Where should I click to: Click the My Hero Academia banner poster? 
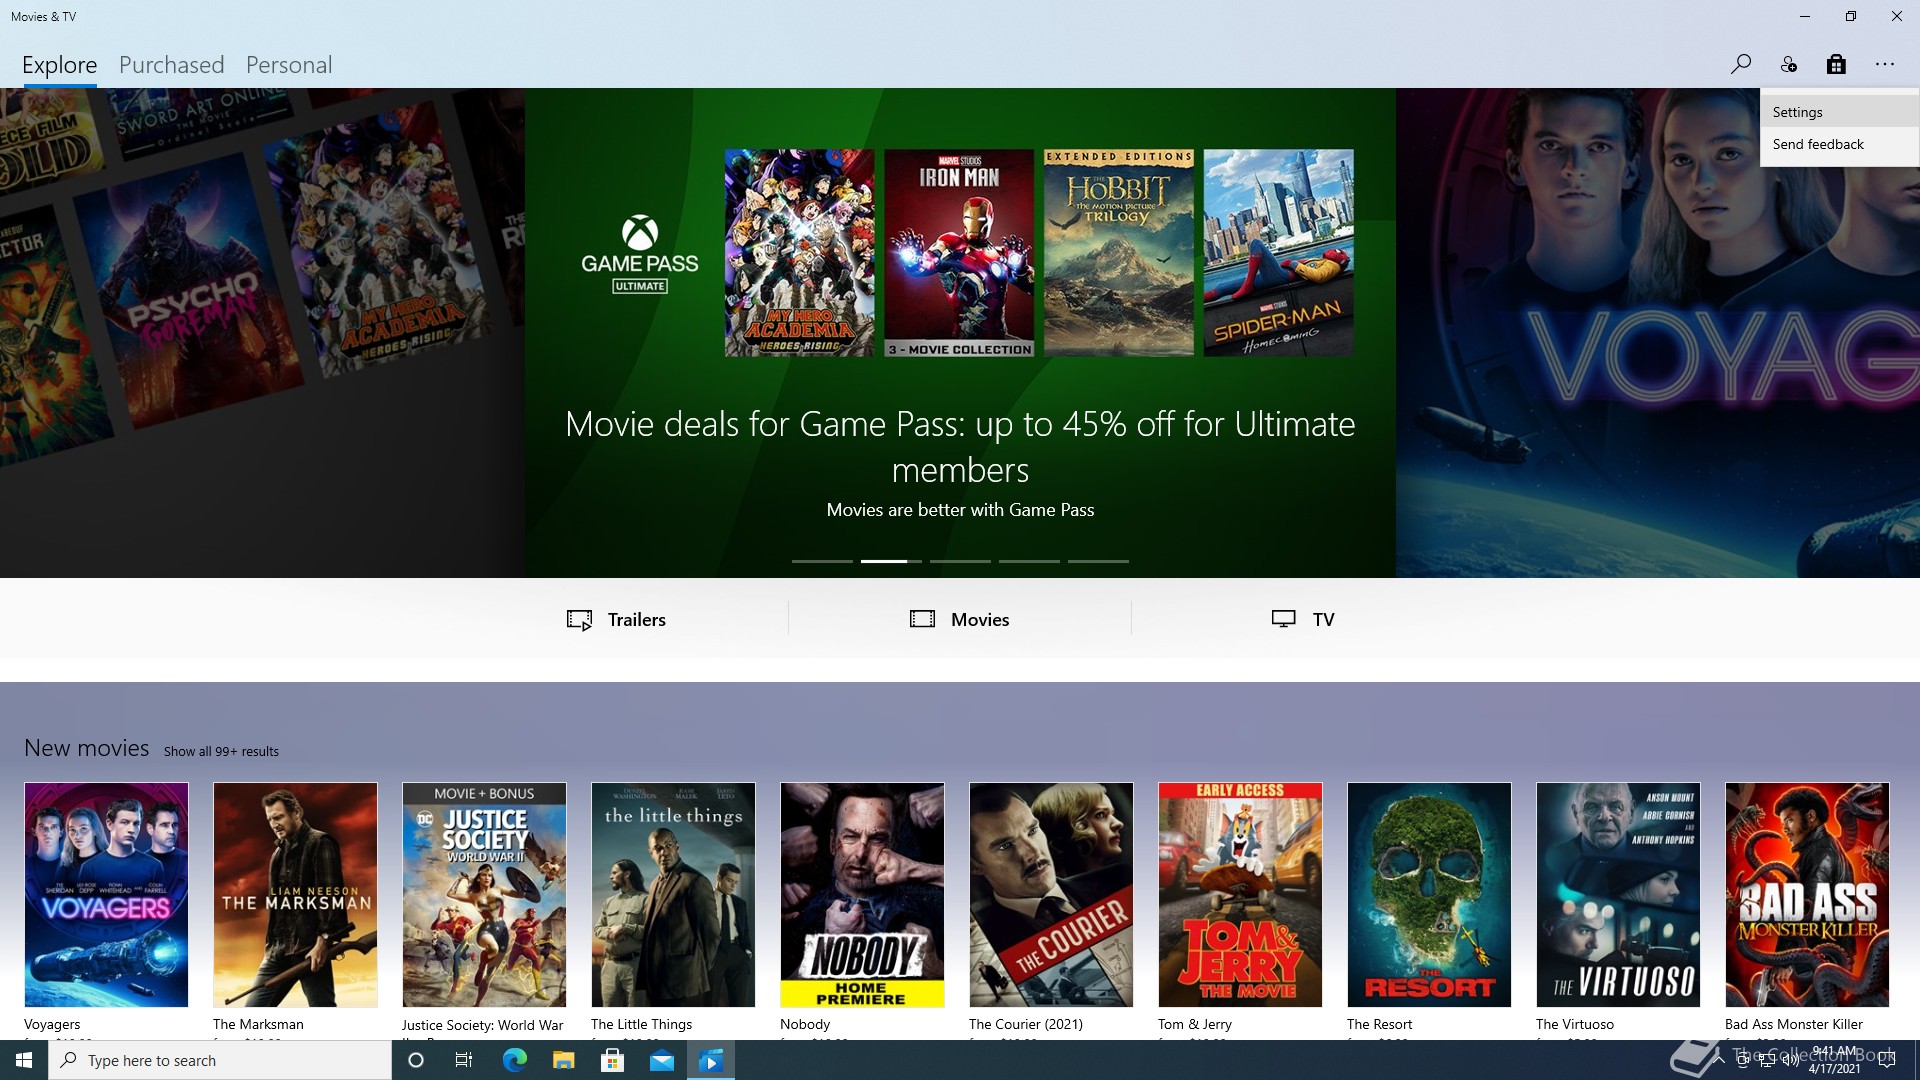click(799, 253)
